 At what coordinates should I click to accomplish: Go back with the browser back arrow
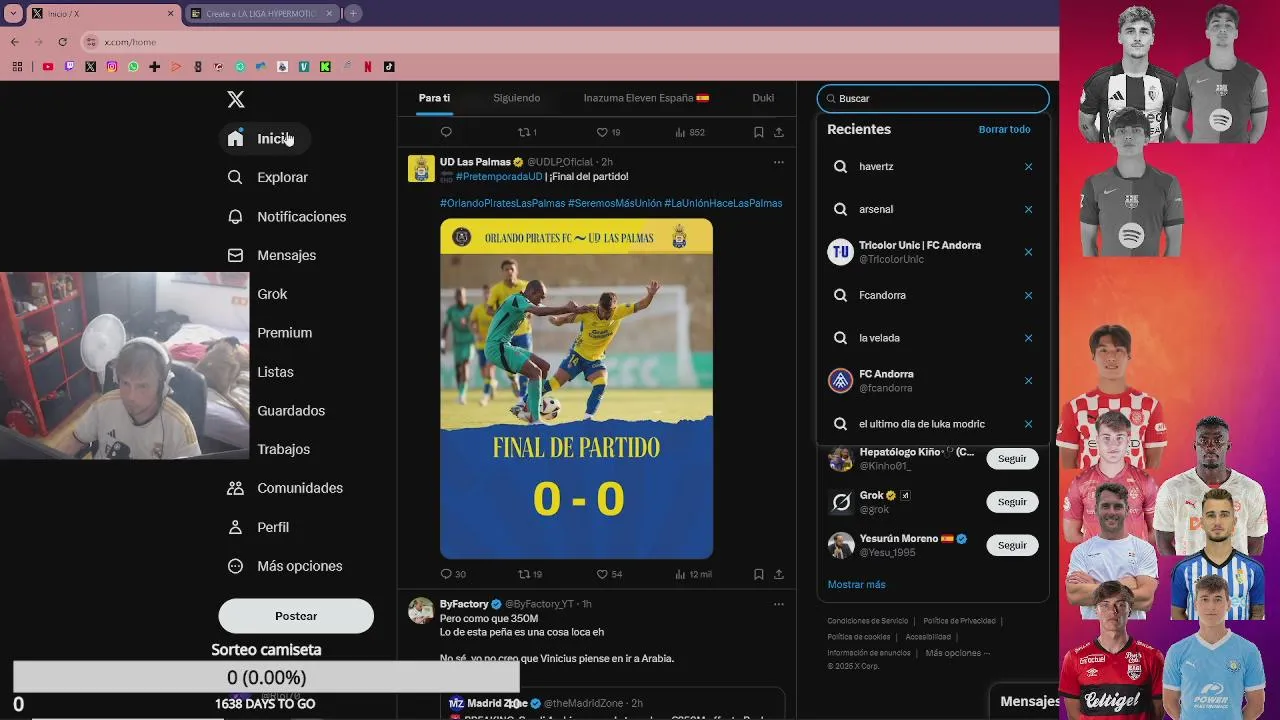point(15,42)
